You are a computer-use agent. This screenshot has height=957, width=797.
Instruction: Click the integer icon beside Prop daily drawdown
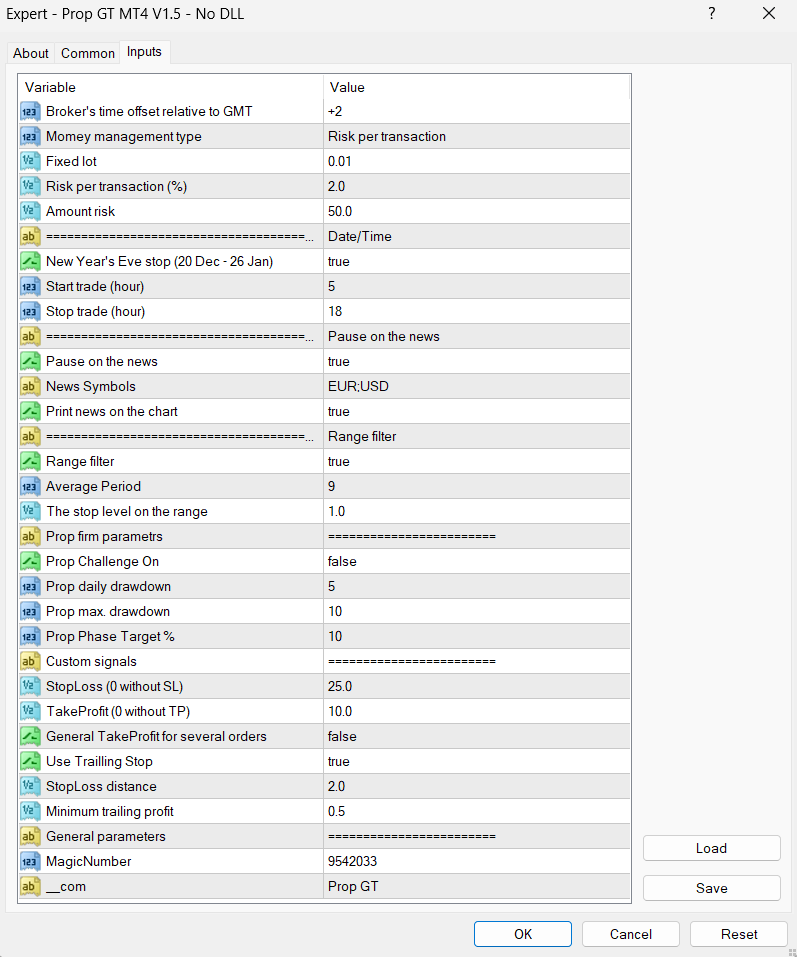tap(30, 587)
